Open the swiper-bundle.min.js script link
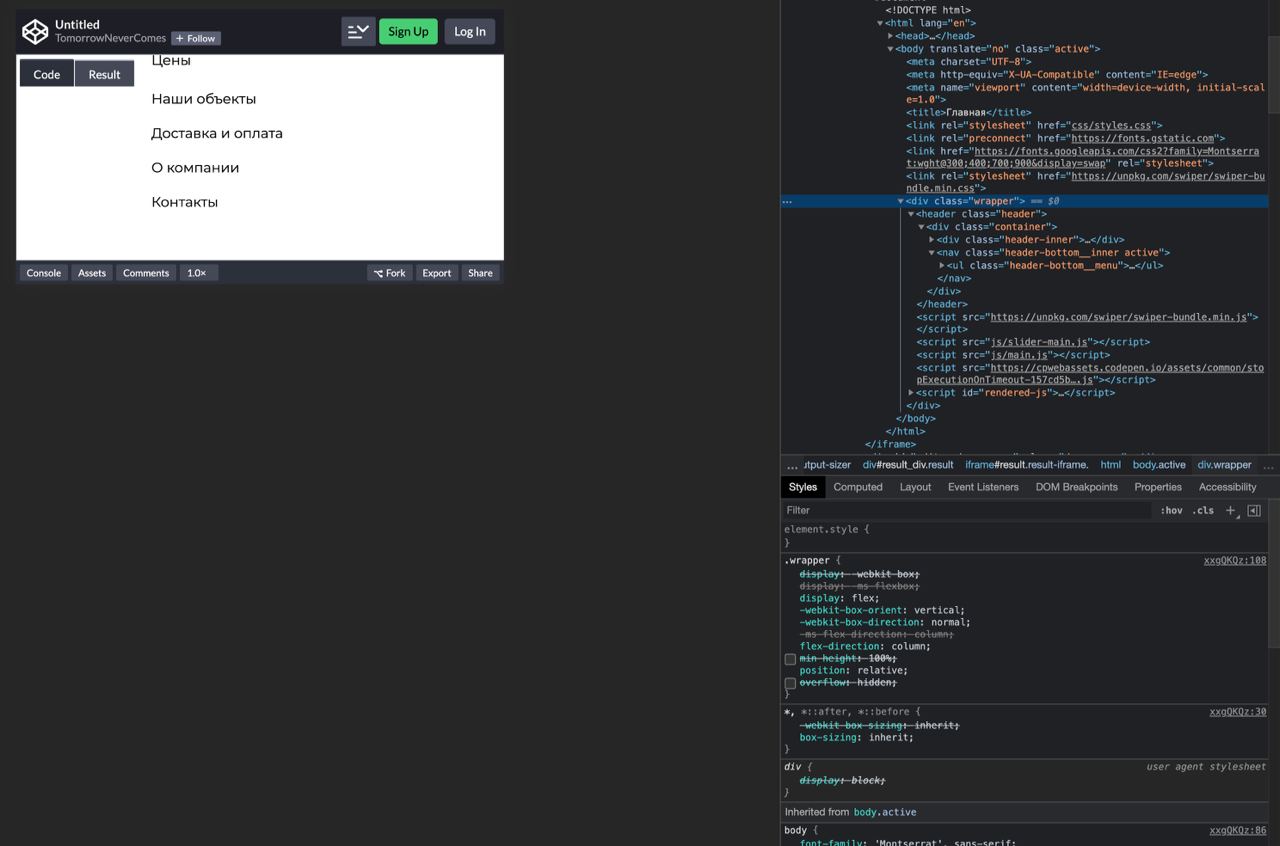This screenshot has height=846, width=1280. (1120, 317)
